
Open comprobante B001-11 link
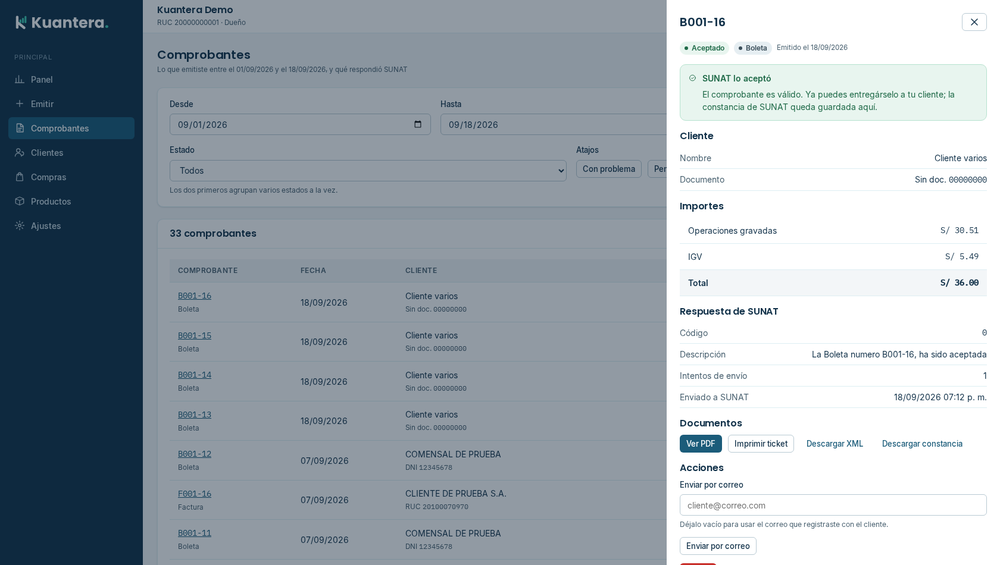click(x=195, y=533)
